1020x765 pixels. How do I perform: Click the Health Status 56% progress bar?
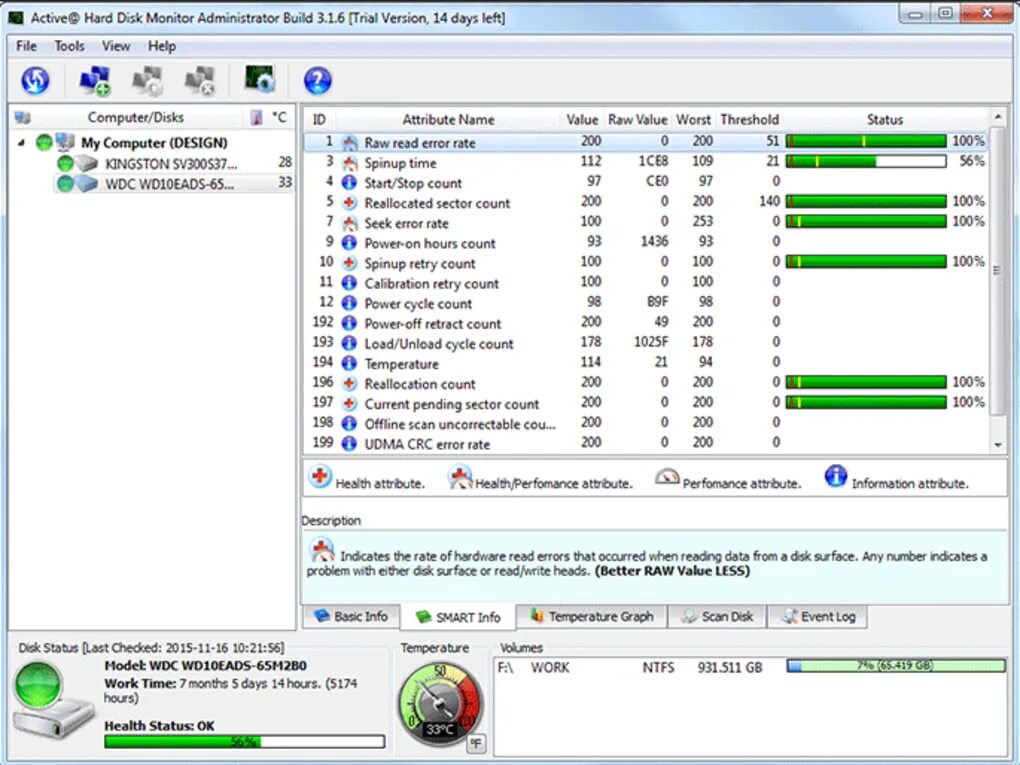click(x=245, y=742)
